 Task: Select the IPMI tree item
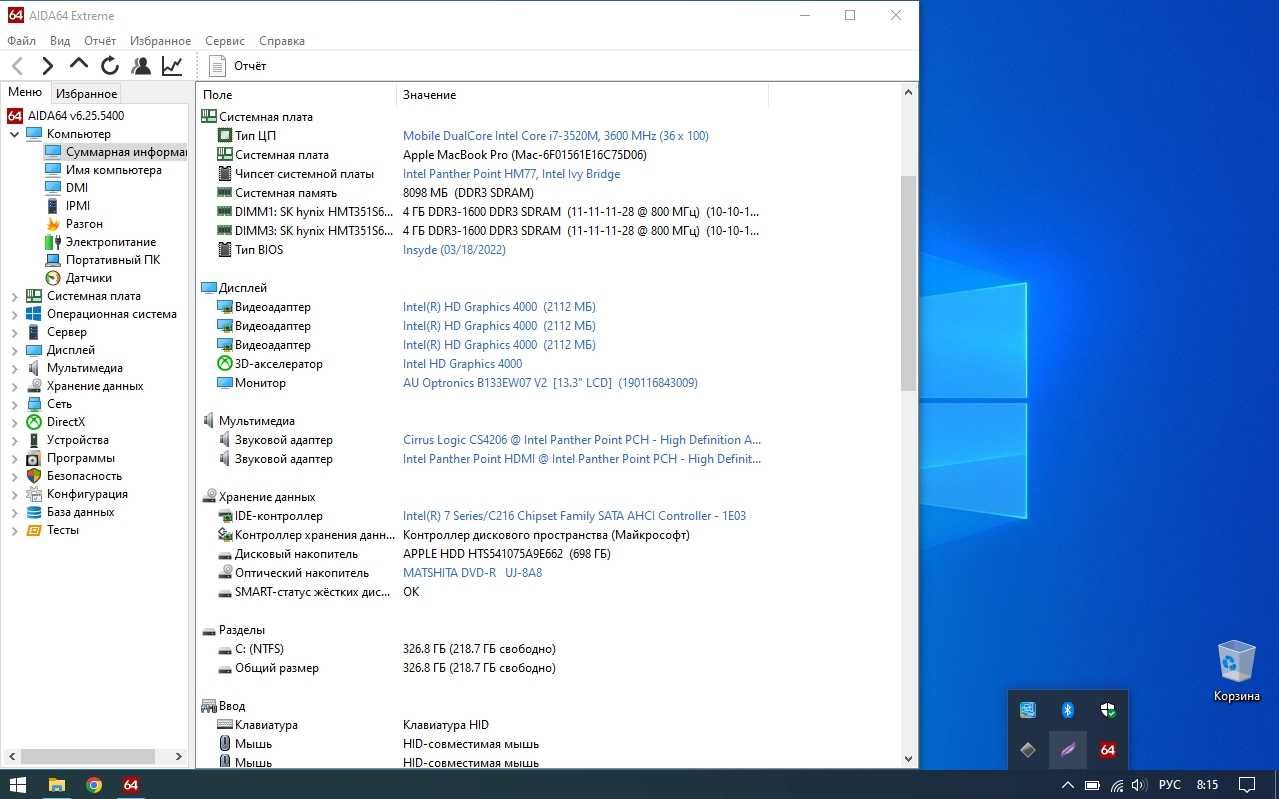77,206
